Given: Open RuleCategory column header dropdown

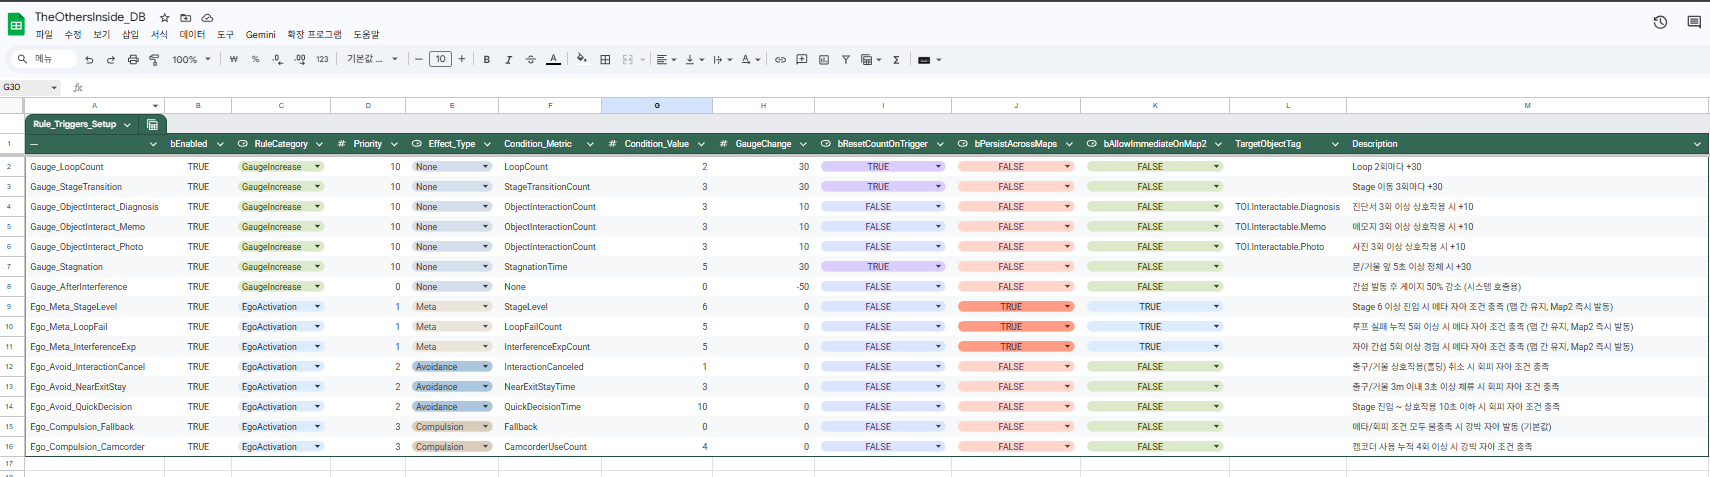Looking at the screenshot, I should click(319, 144).
